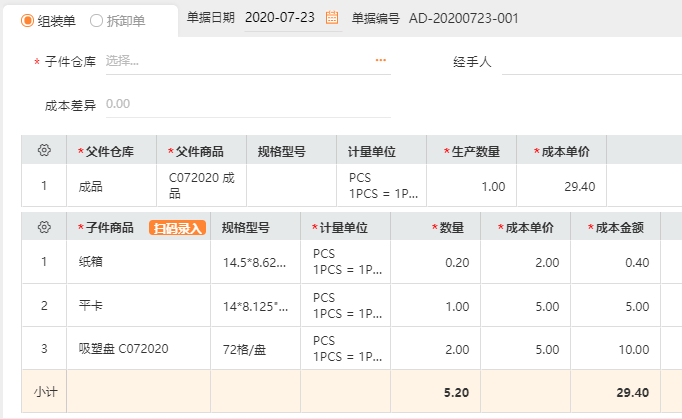
Task: Click the child table settings gear icon
Action: [x=44, y=227]
